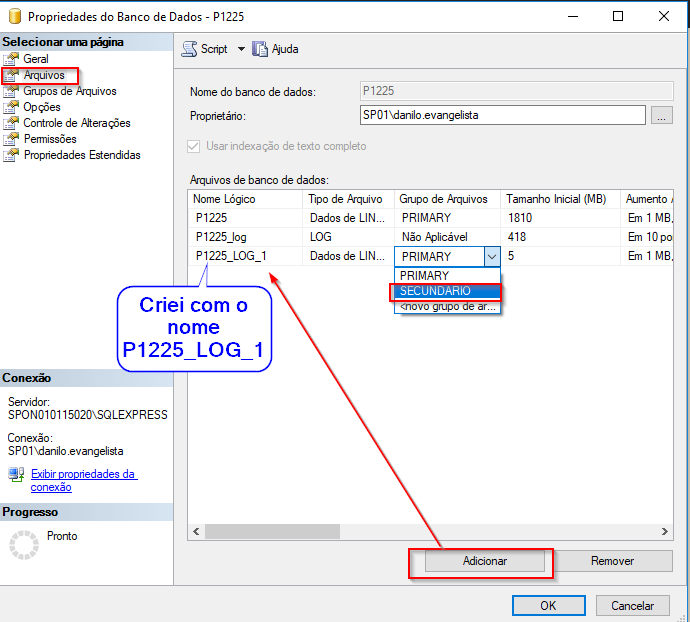This screenshot has height=622, width=690.
Task: Click the Tipo de Arquivo column header
Action: click(348, 199)
